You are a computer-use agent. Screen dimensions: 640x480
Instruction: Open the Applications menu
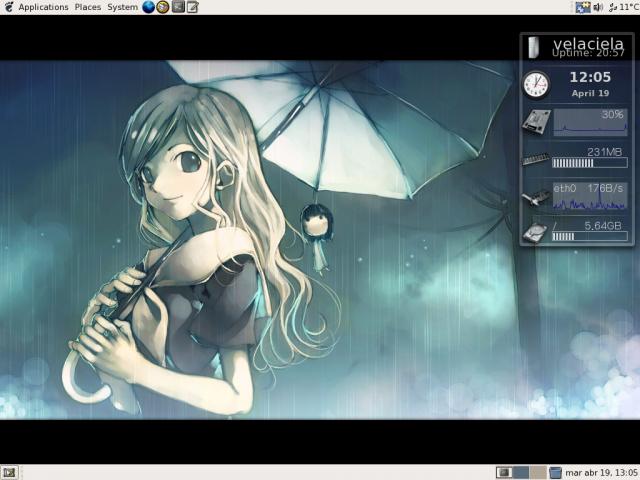pyautogui.click(x=43, y=7)
